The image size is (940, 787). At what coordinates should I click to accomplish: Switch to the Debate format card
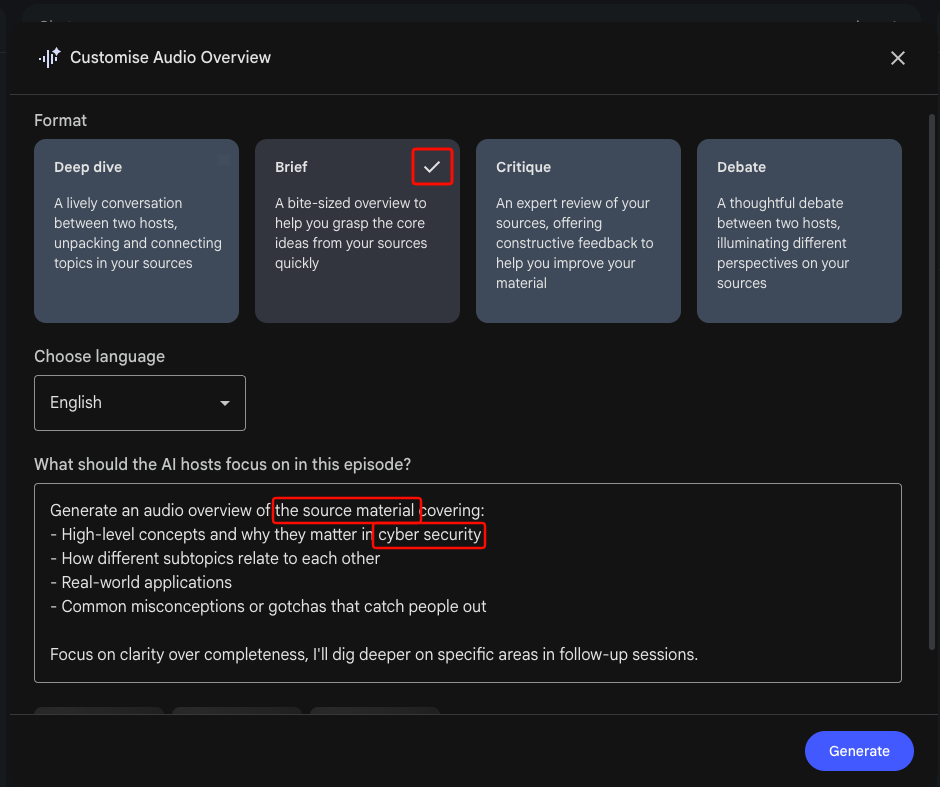click(x=799, y=230)
